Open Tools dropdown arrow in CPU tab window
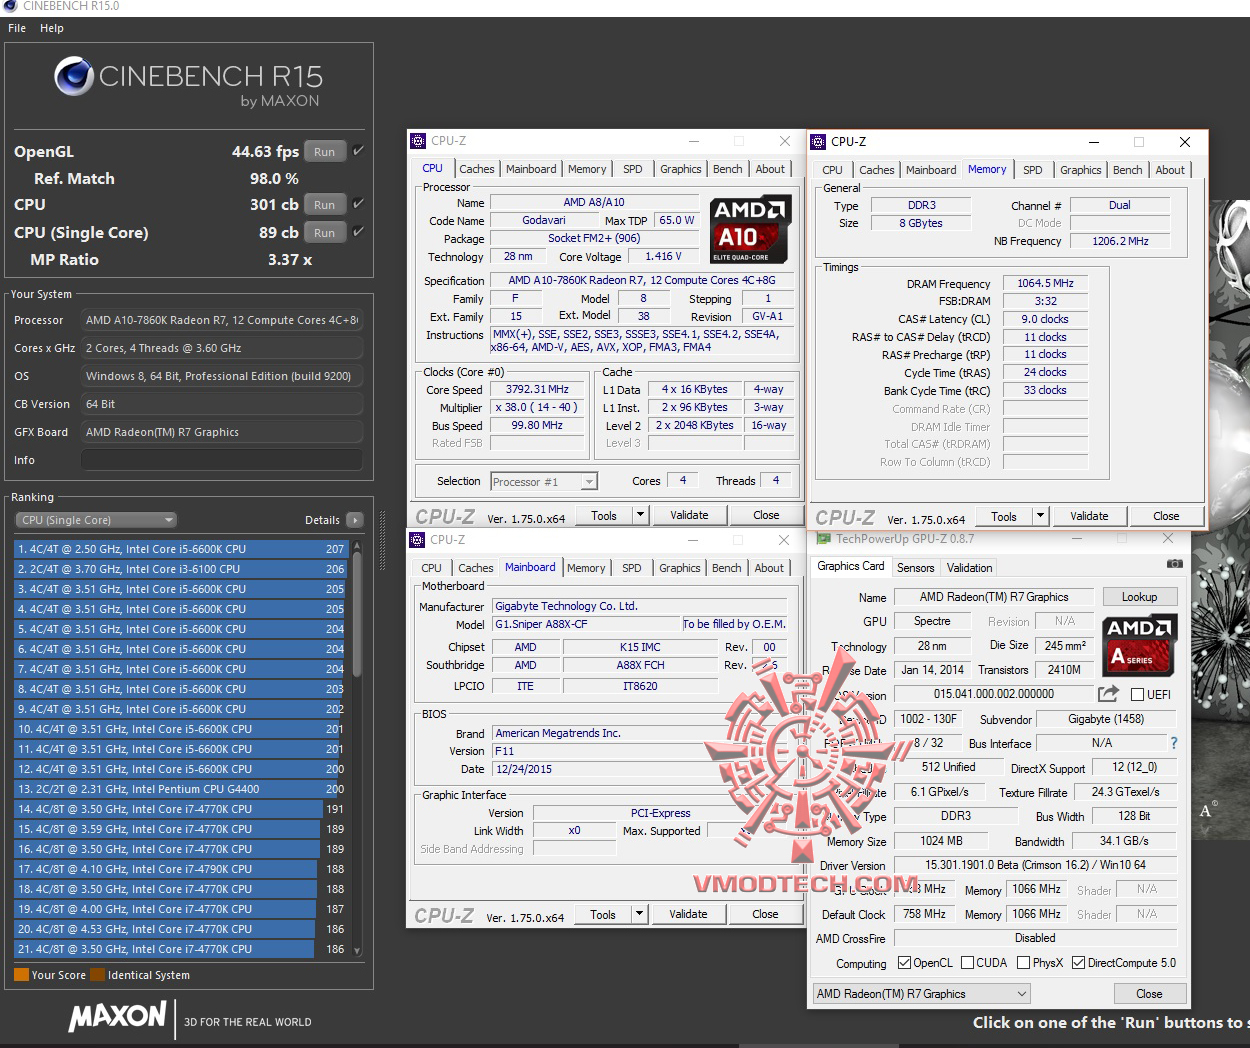Viewport: 1250px width, 1048px height. [x=641, y=515]
